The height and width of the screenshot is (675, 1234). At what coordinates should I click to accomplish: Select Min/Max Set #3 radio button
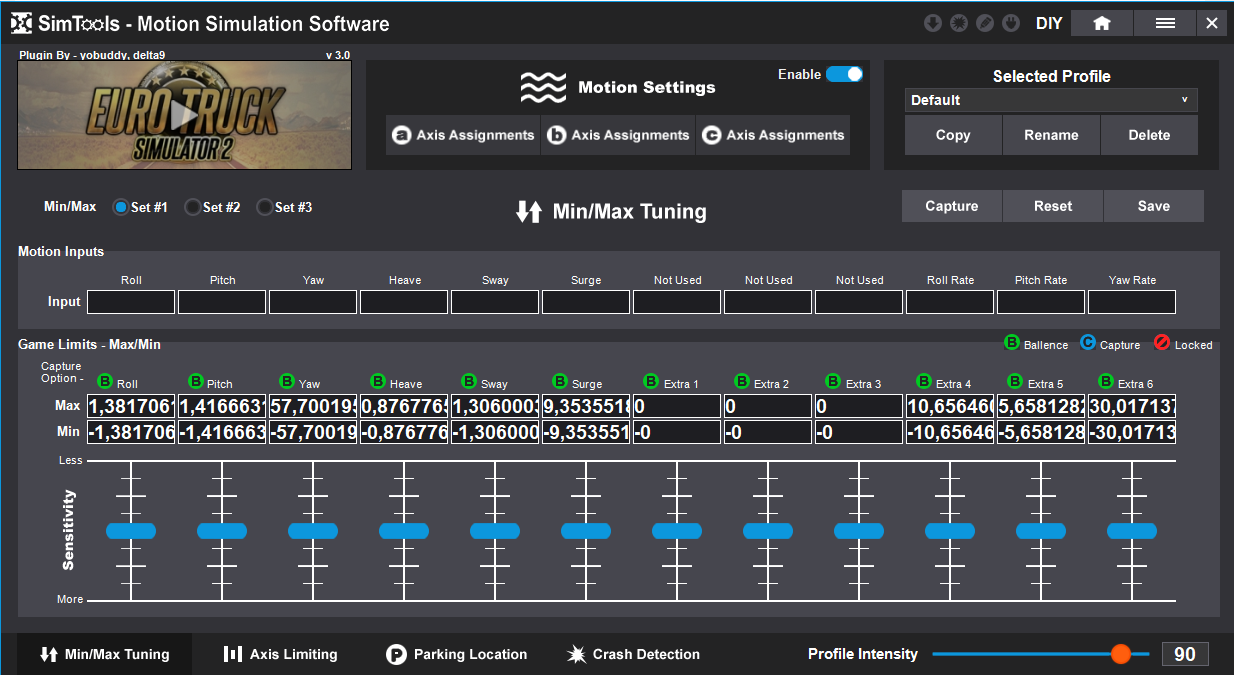(x=264, y=207)
